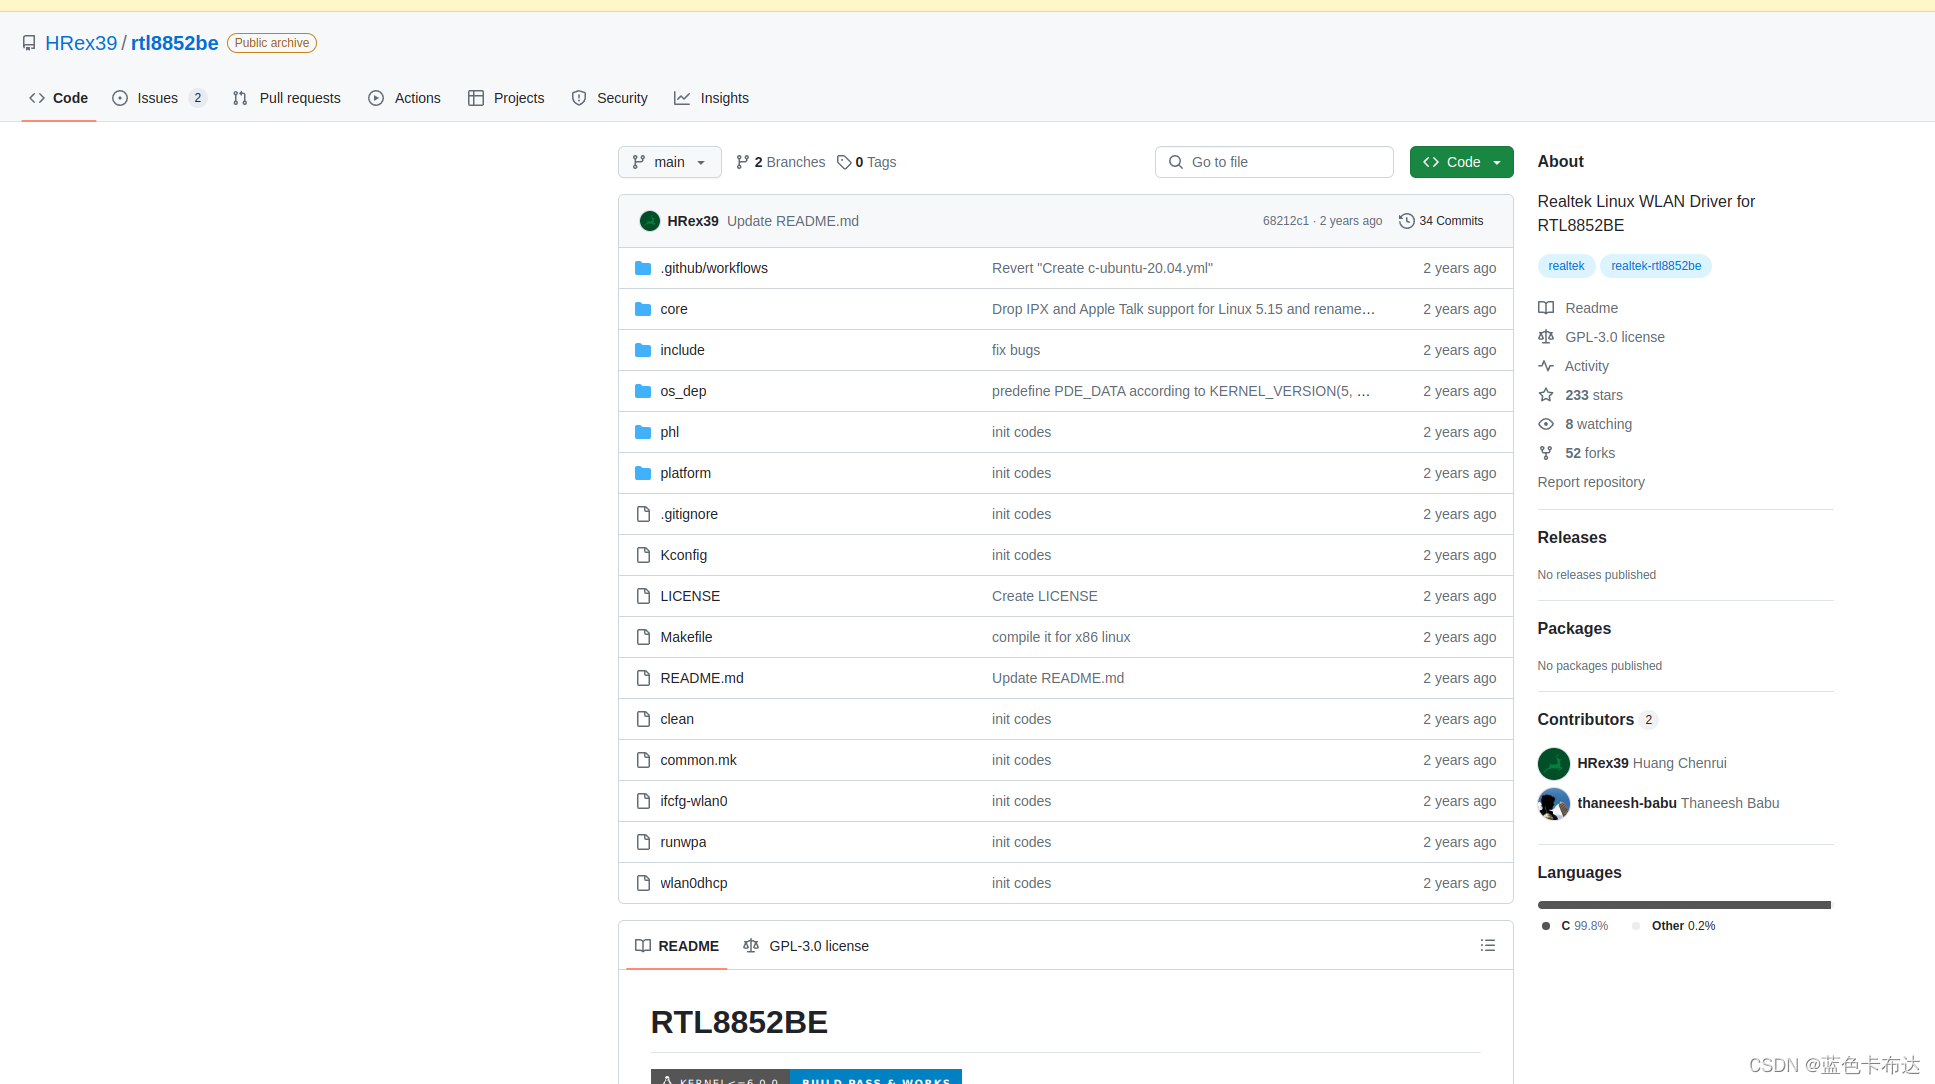Click folder icon next to phl
1935x1084 pixels.
(x=643, y=432)
